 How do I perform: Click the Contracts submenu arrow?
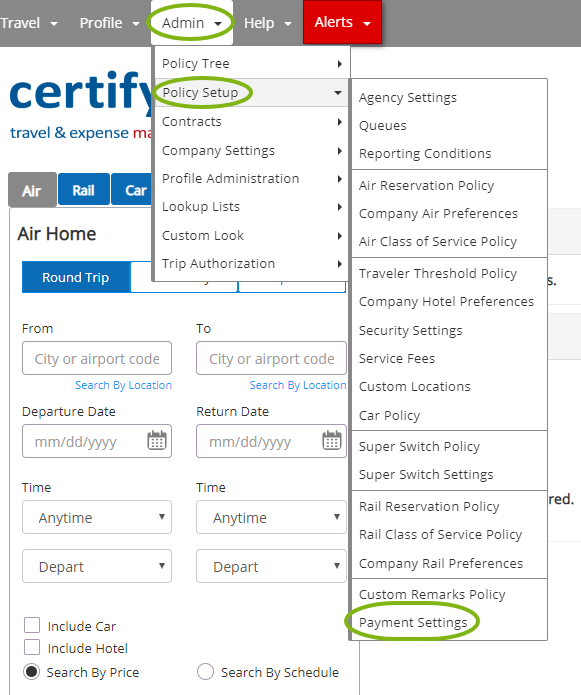(339, 122)
